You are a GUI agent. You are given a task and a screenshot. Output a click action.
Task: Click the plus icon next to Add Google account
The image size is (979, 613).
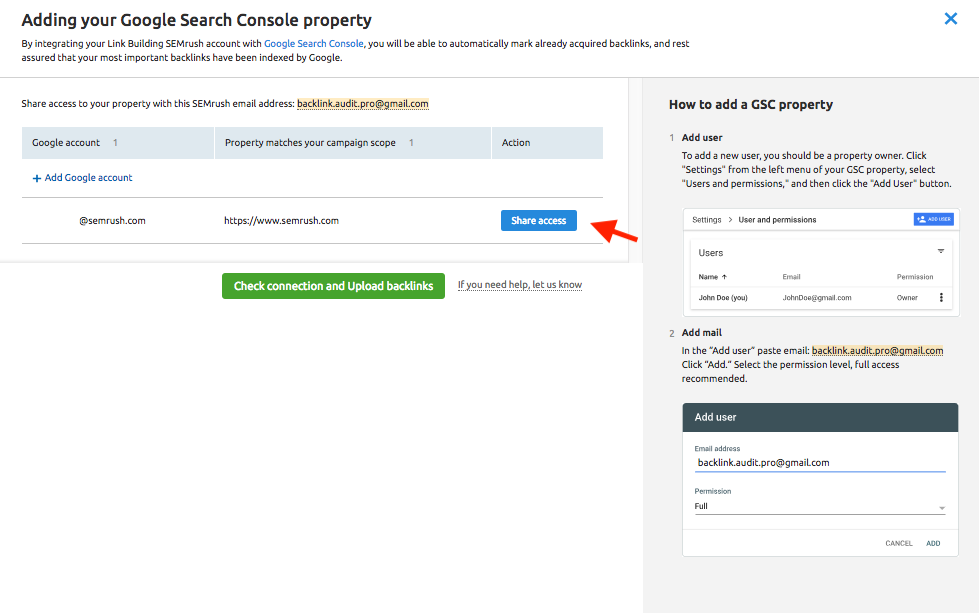37,179
